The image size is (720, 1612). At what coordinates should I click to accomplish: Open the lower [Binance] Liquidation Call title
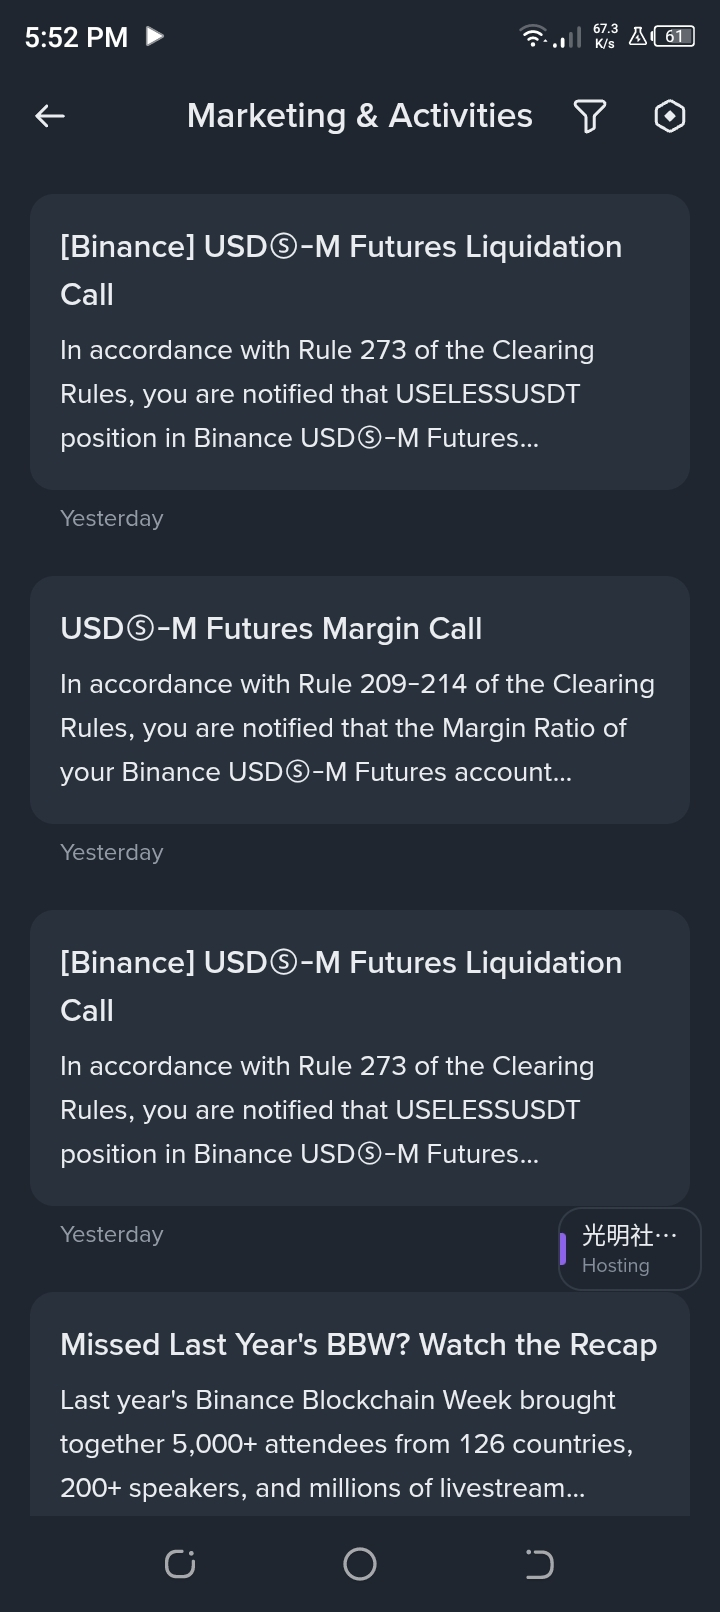(x=341, y=986)
